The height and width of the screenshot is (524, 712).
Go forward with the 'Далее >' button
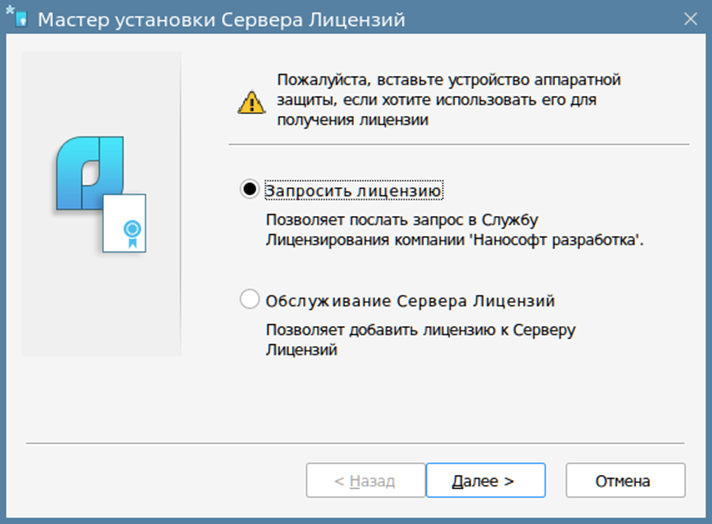[485, 480]
